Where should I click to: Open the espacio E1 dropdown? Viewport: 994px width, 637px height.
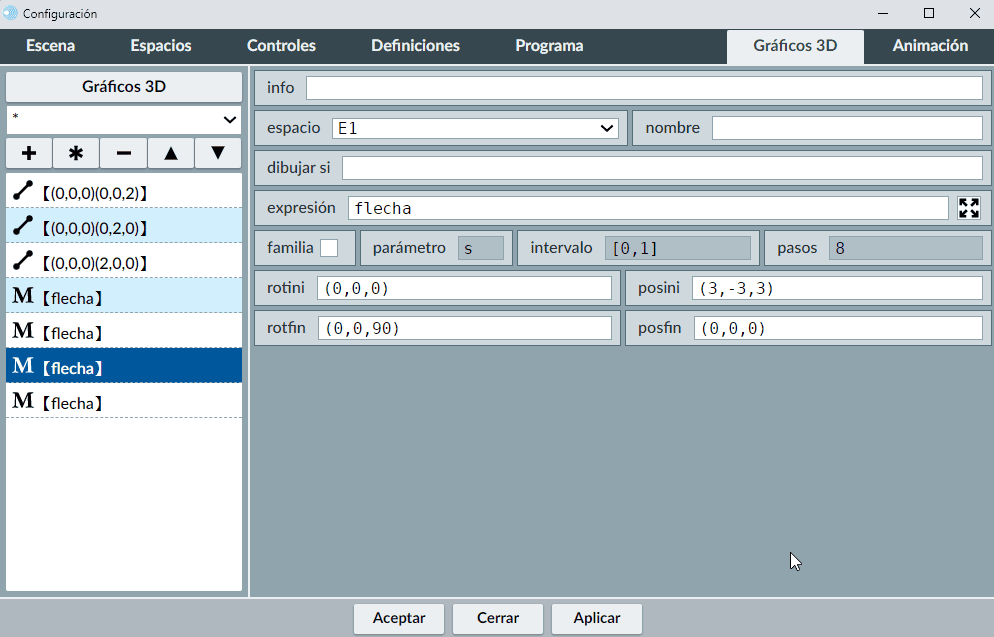(x=477, y=128)
